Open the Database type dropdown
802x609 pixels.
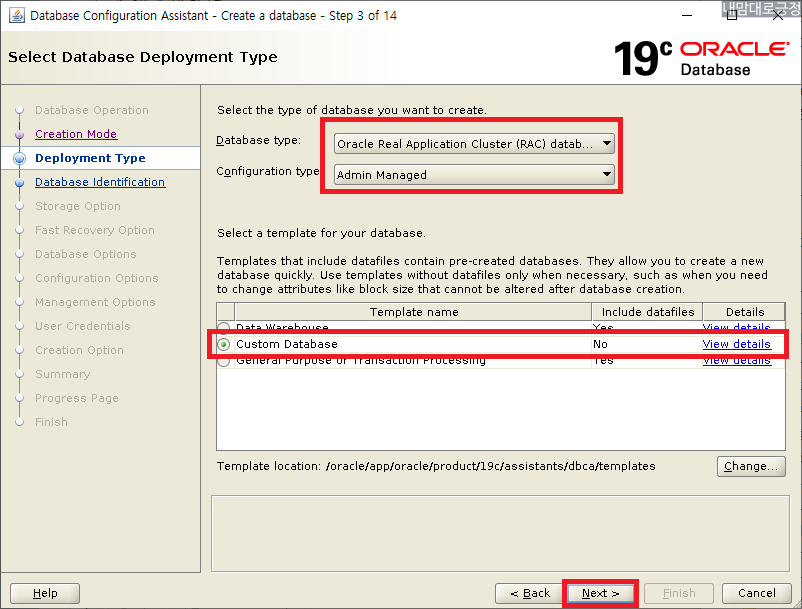[474, 144]
